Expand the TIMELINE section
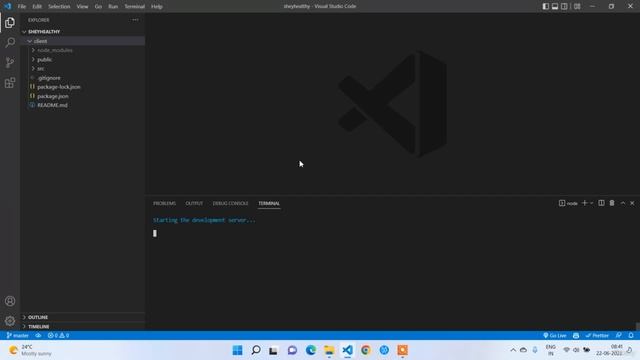Image resolution: width=640 pixels, height=360 pixels. pyautogui.click(x=83, y=327)
